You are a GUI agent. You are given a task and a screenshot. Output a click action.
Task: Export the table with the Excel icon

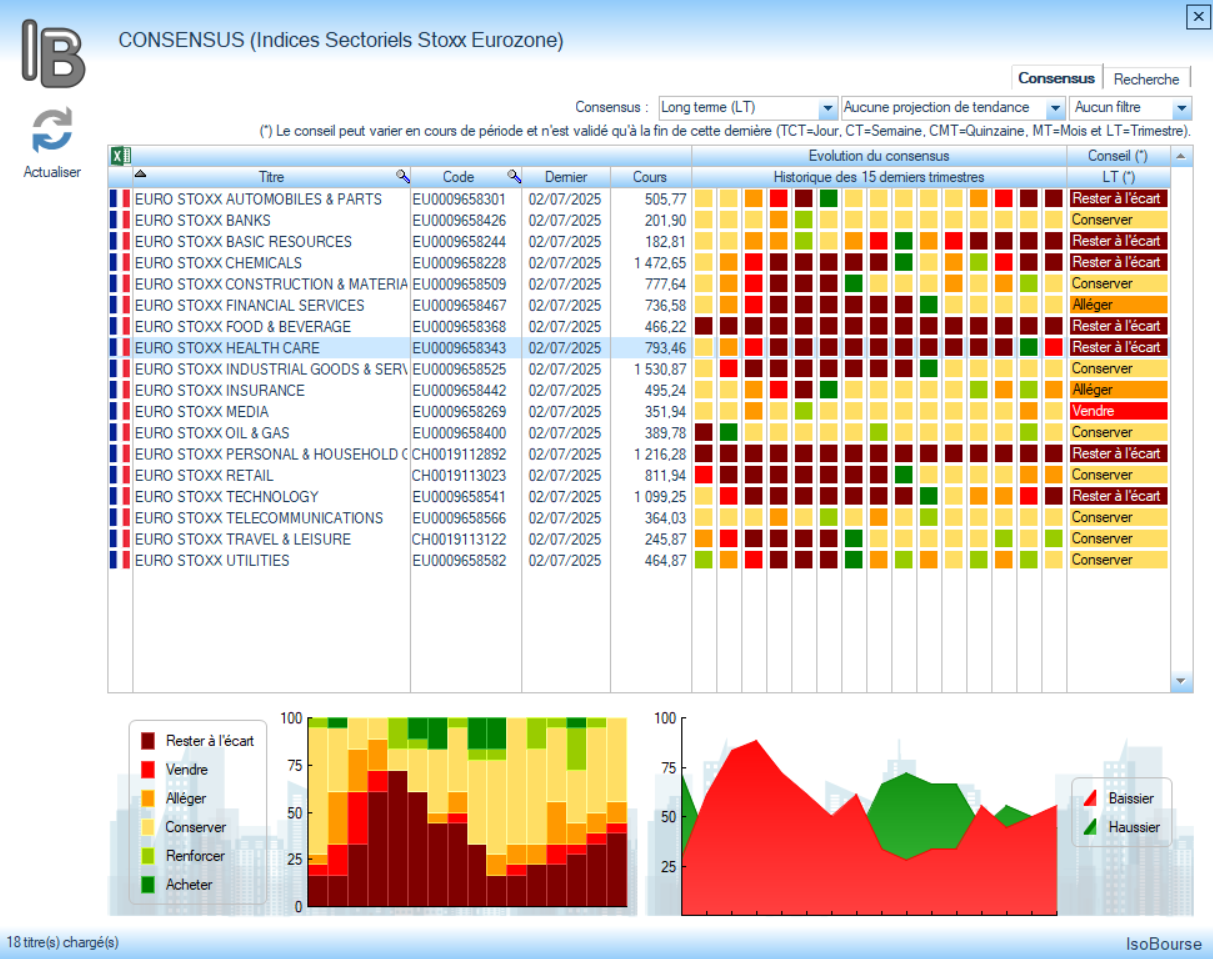pyautogui.click(x=120, y=155)
